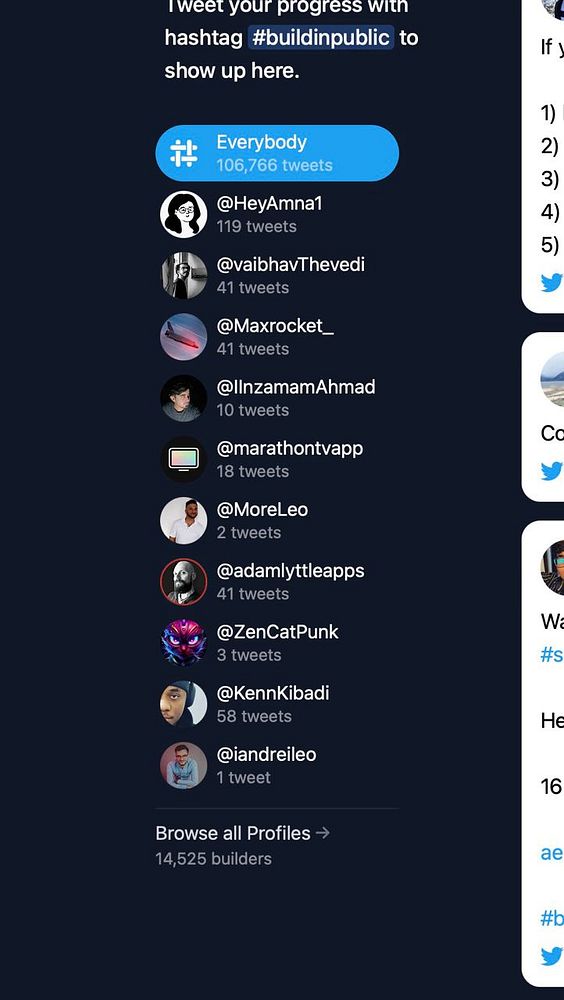Click the Twitter bird icon on first tweet card
Screen dimensions: 564x1000
(552, 282)
